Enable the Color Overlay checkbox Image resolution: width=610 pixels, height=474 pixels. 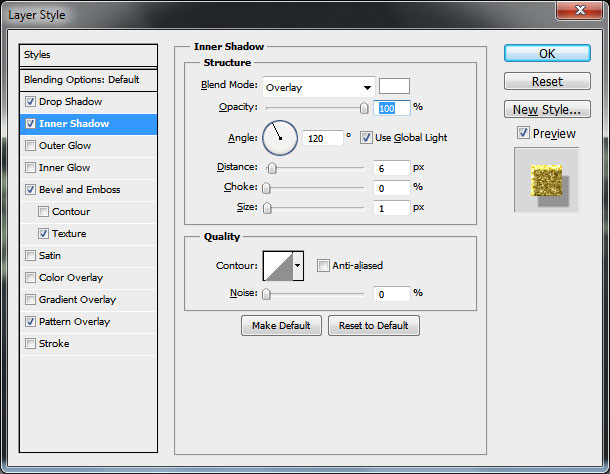pyautogui.click(x=30, y=277)
